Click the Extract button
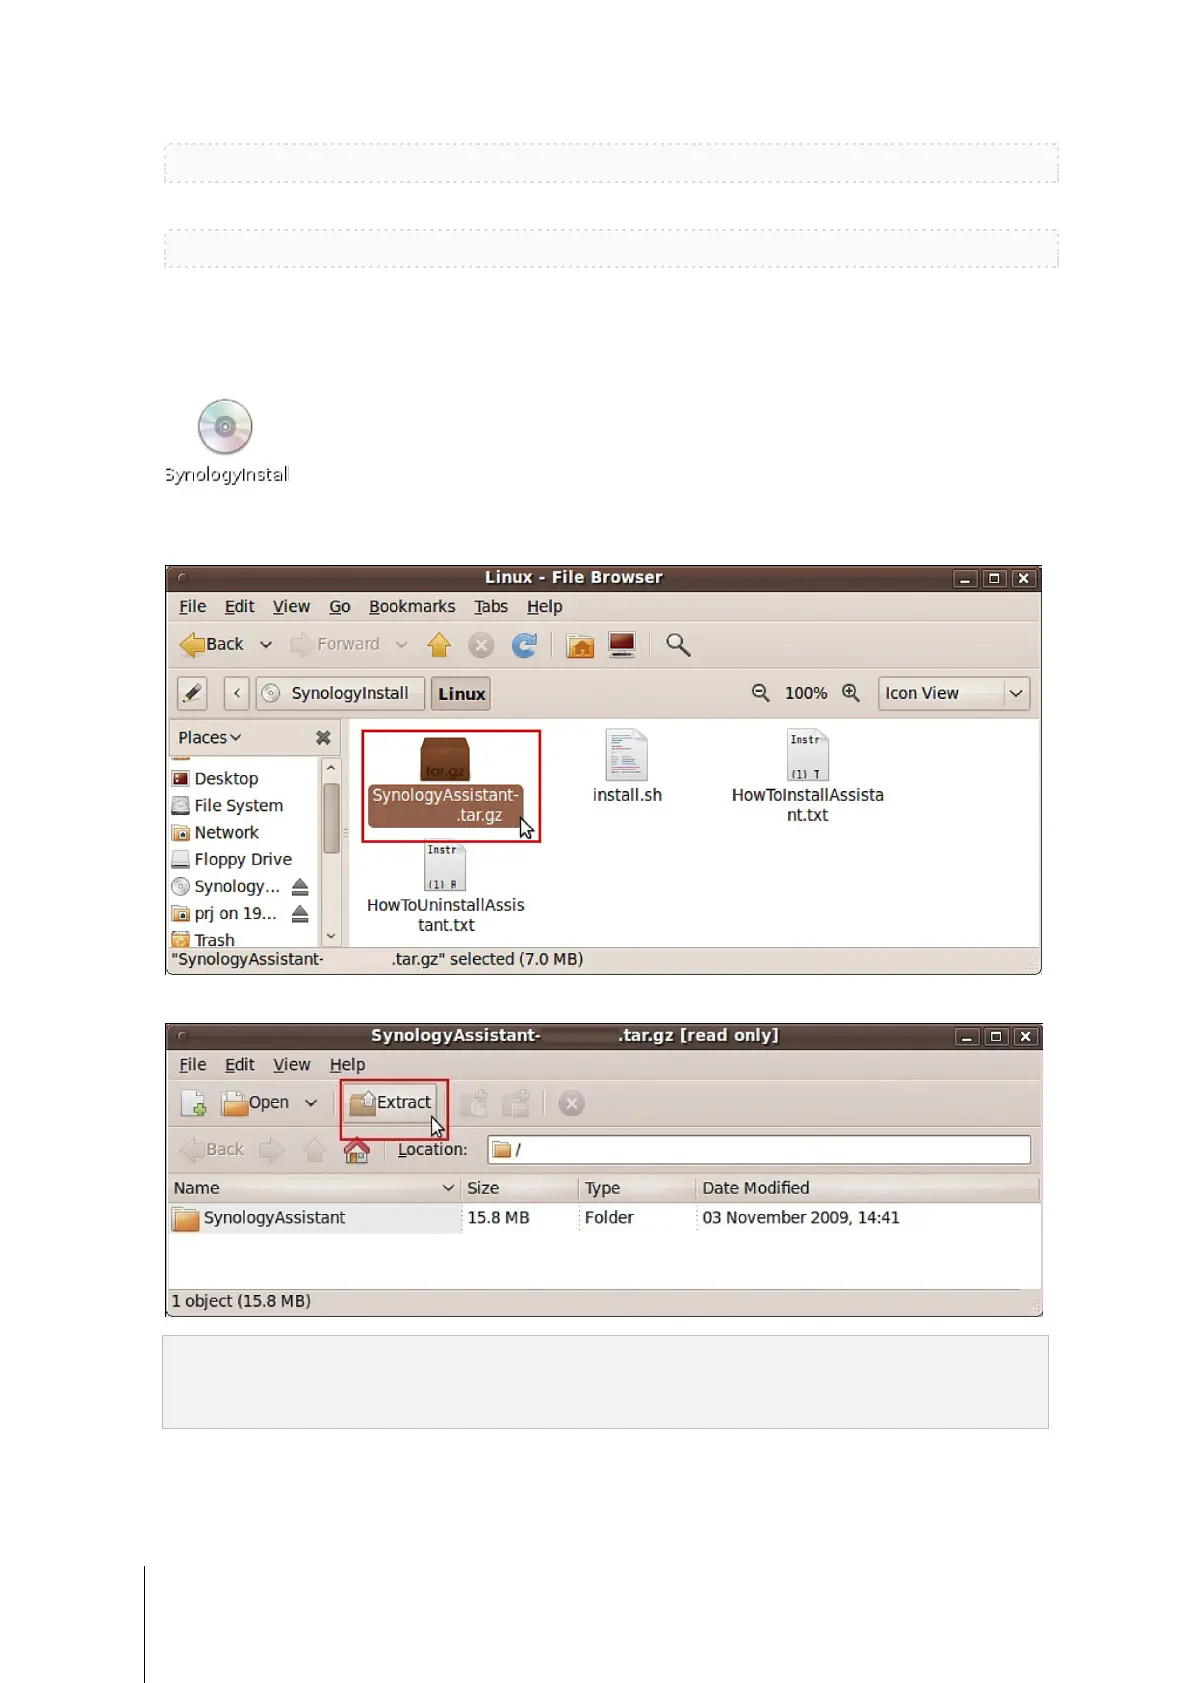This screenshot has width=1191, height=1683. [x=391, y=1103]
